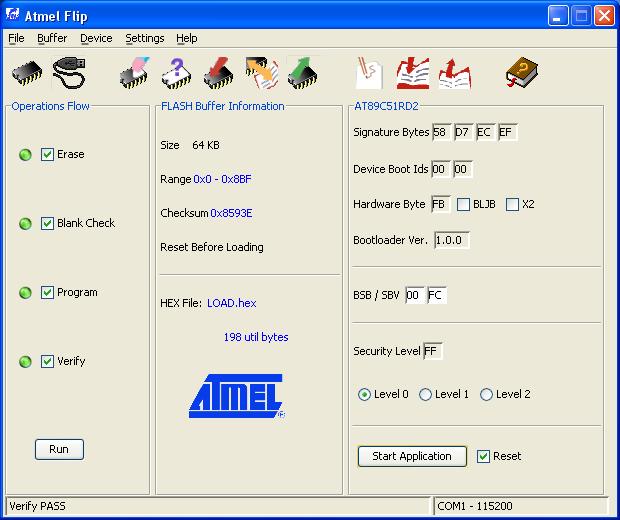Click the Hardware Byte FB field
The image size is (620, 520).
440,204
